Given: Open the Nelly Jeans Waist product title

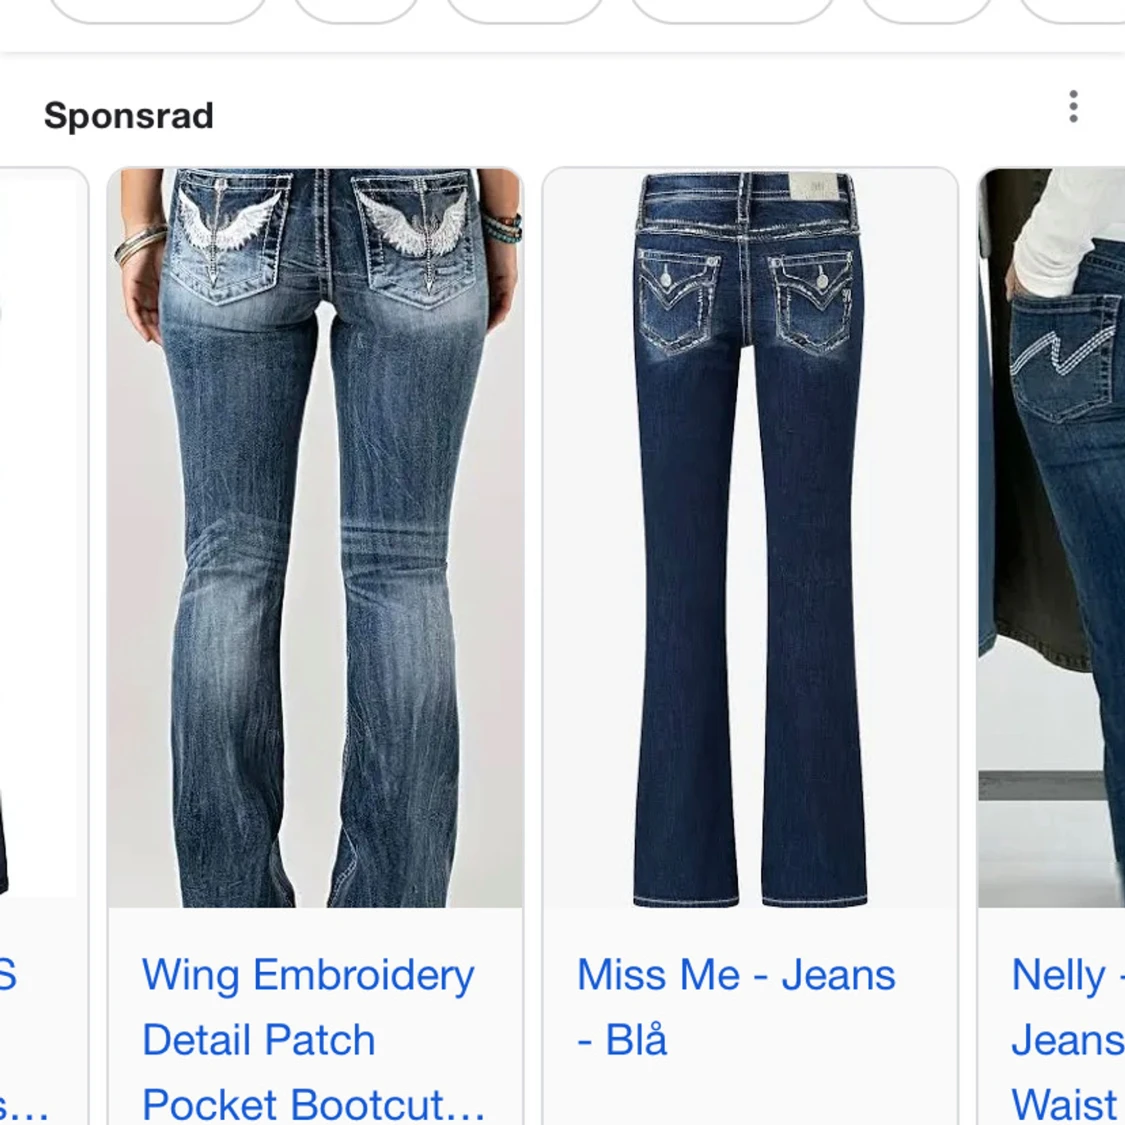Looking at the screenshot, I should (x=1068, y=1039).
